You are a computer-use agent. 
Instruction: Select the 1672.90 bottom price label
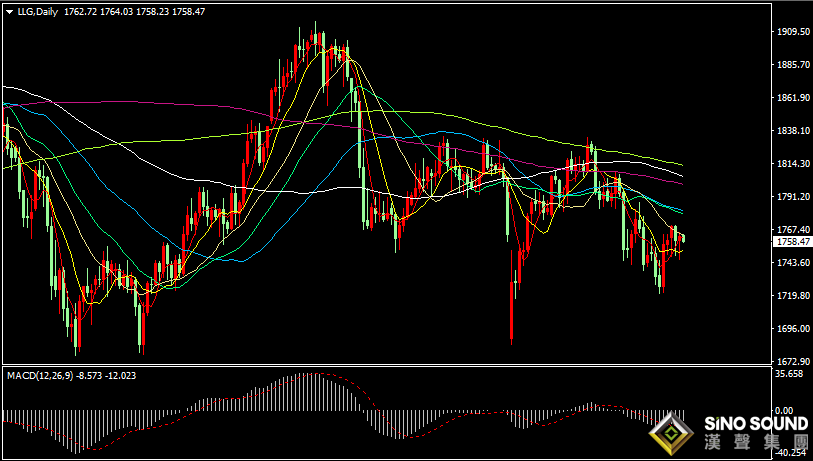click(793, 361)
